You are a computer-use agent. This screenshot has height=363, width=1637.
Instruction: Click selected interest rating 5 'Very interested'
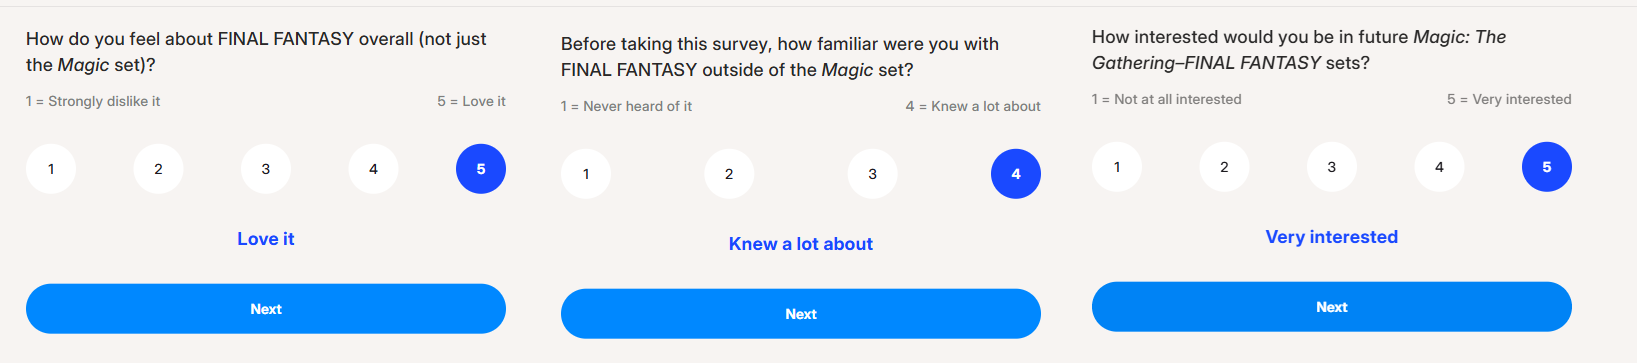point(1547,167)
